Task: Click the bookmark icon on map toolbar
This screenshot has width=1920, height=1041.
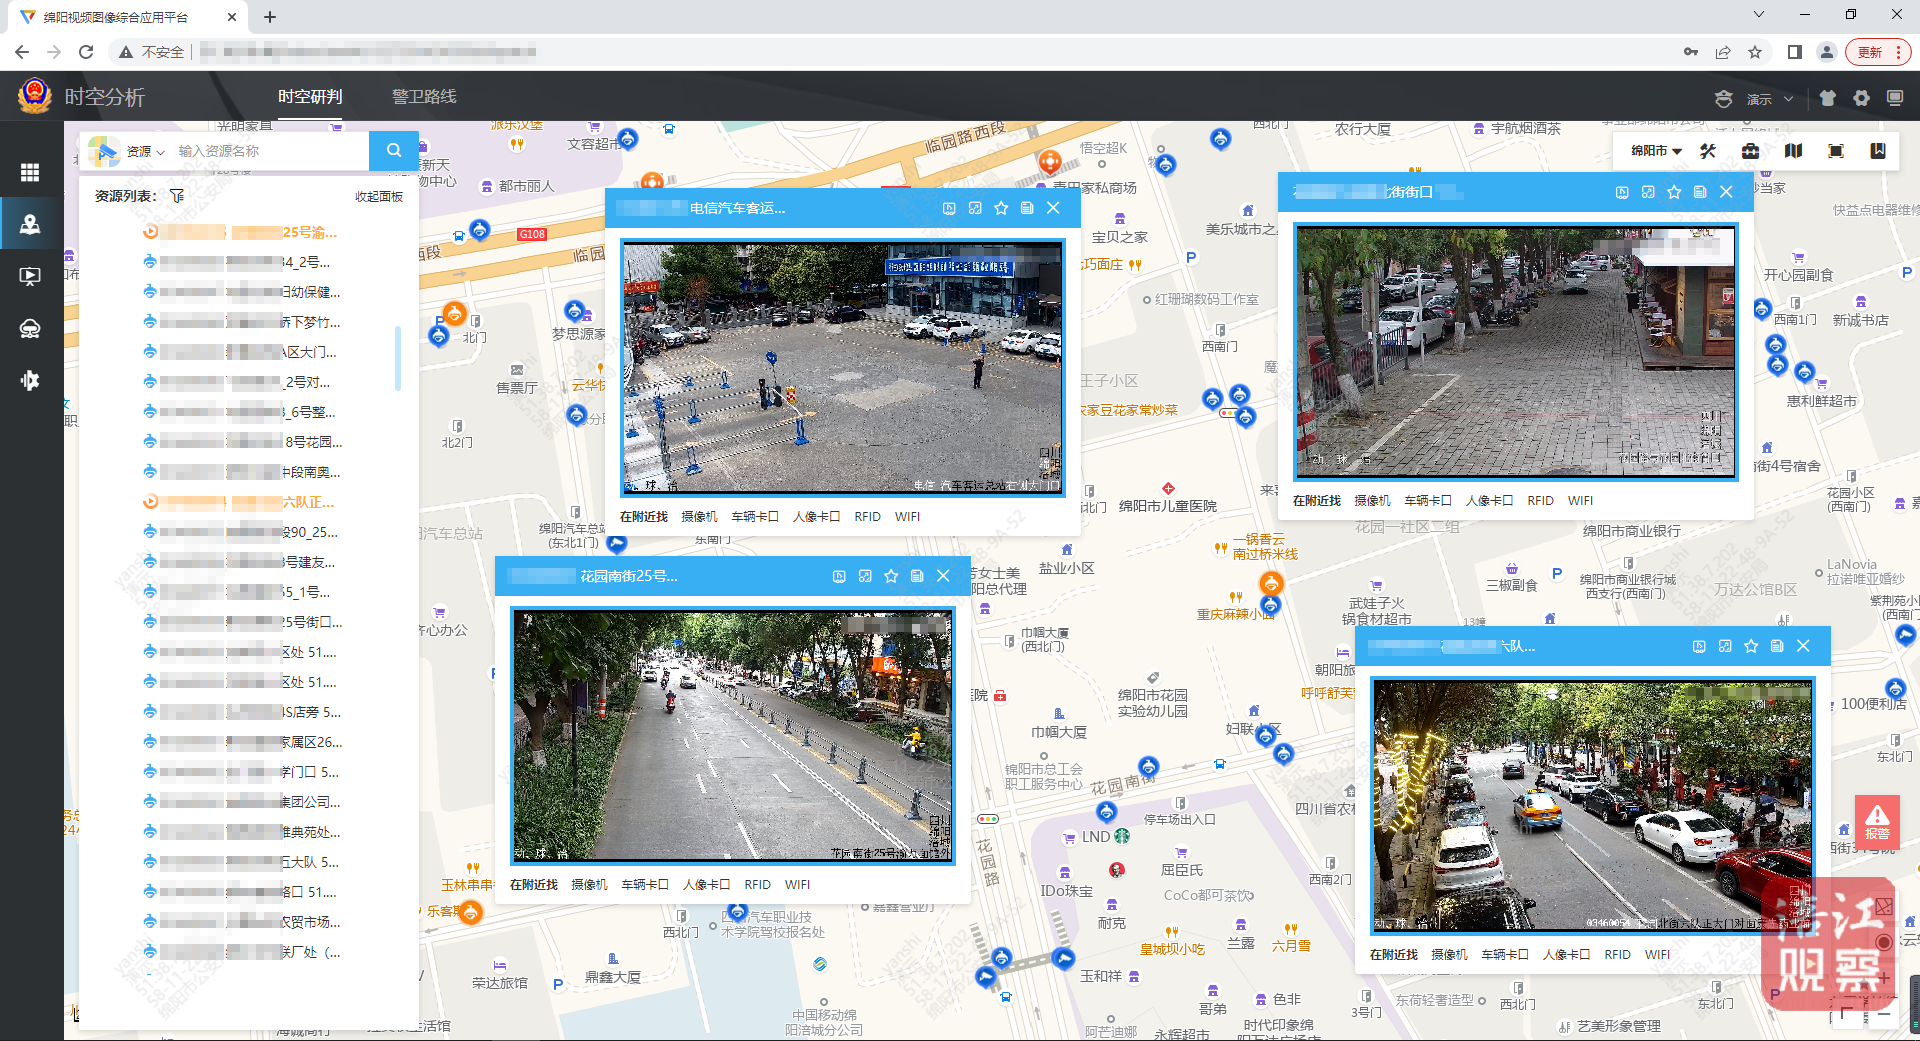Action: point(1878,151)
